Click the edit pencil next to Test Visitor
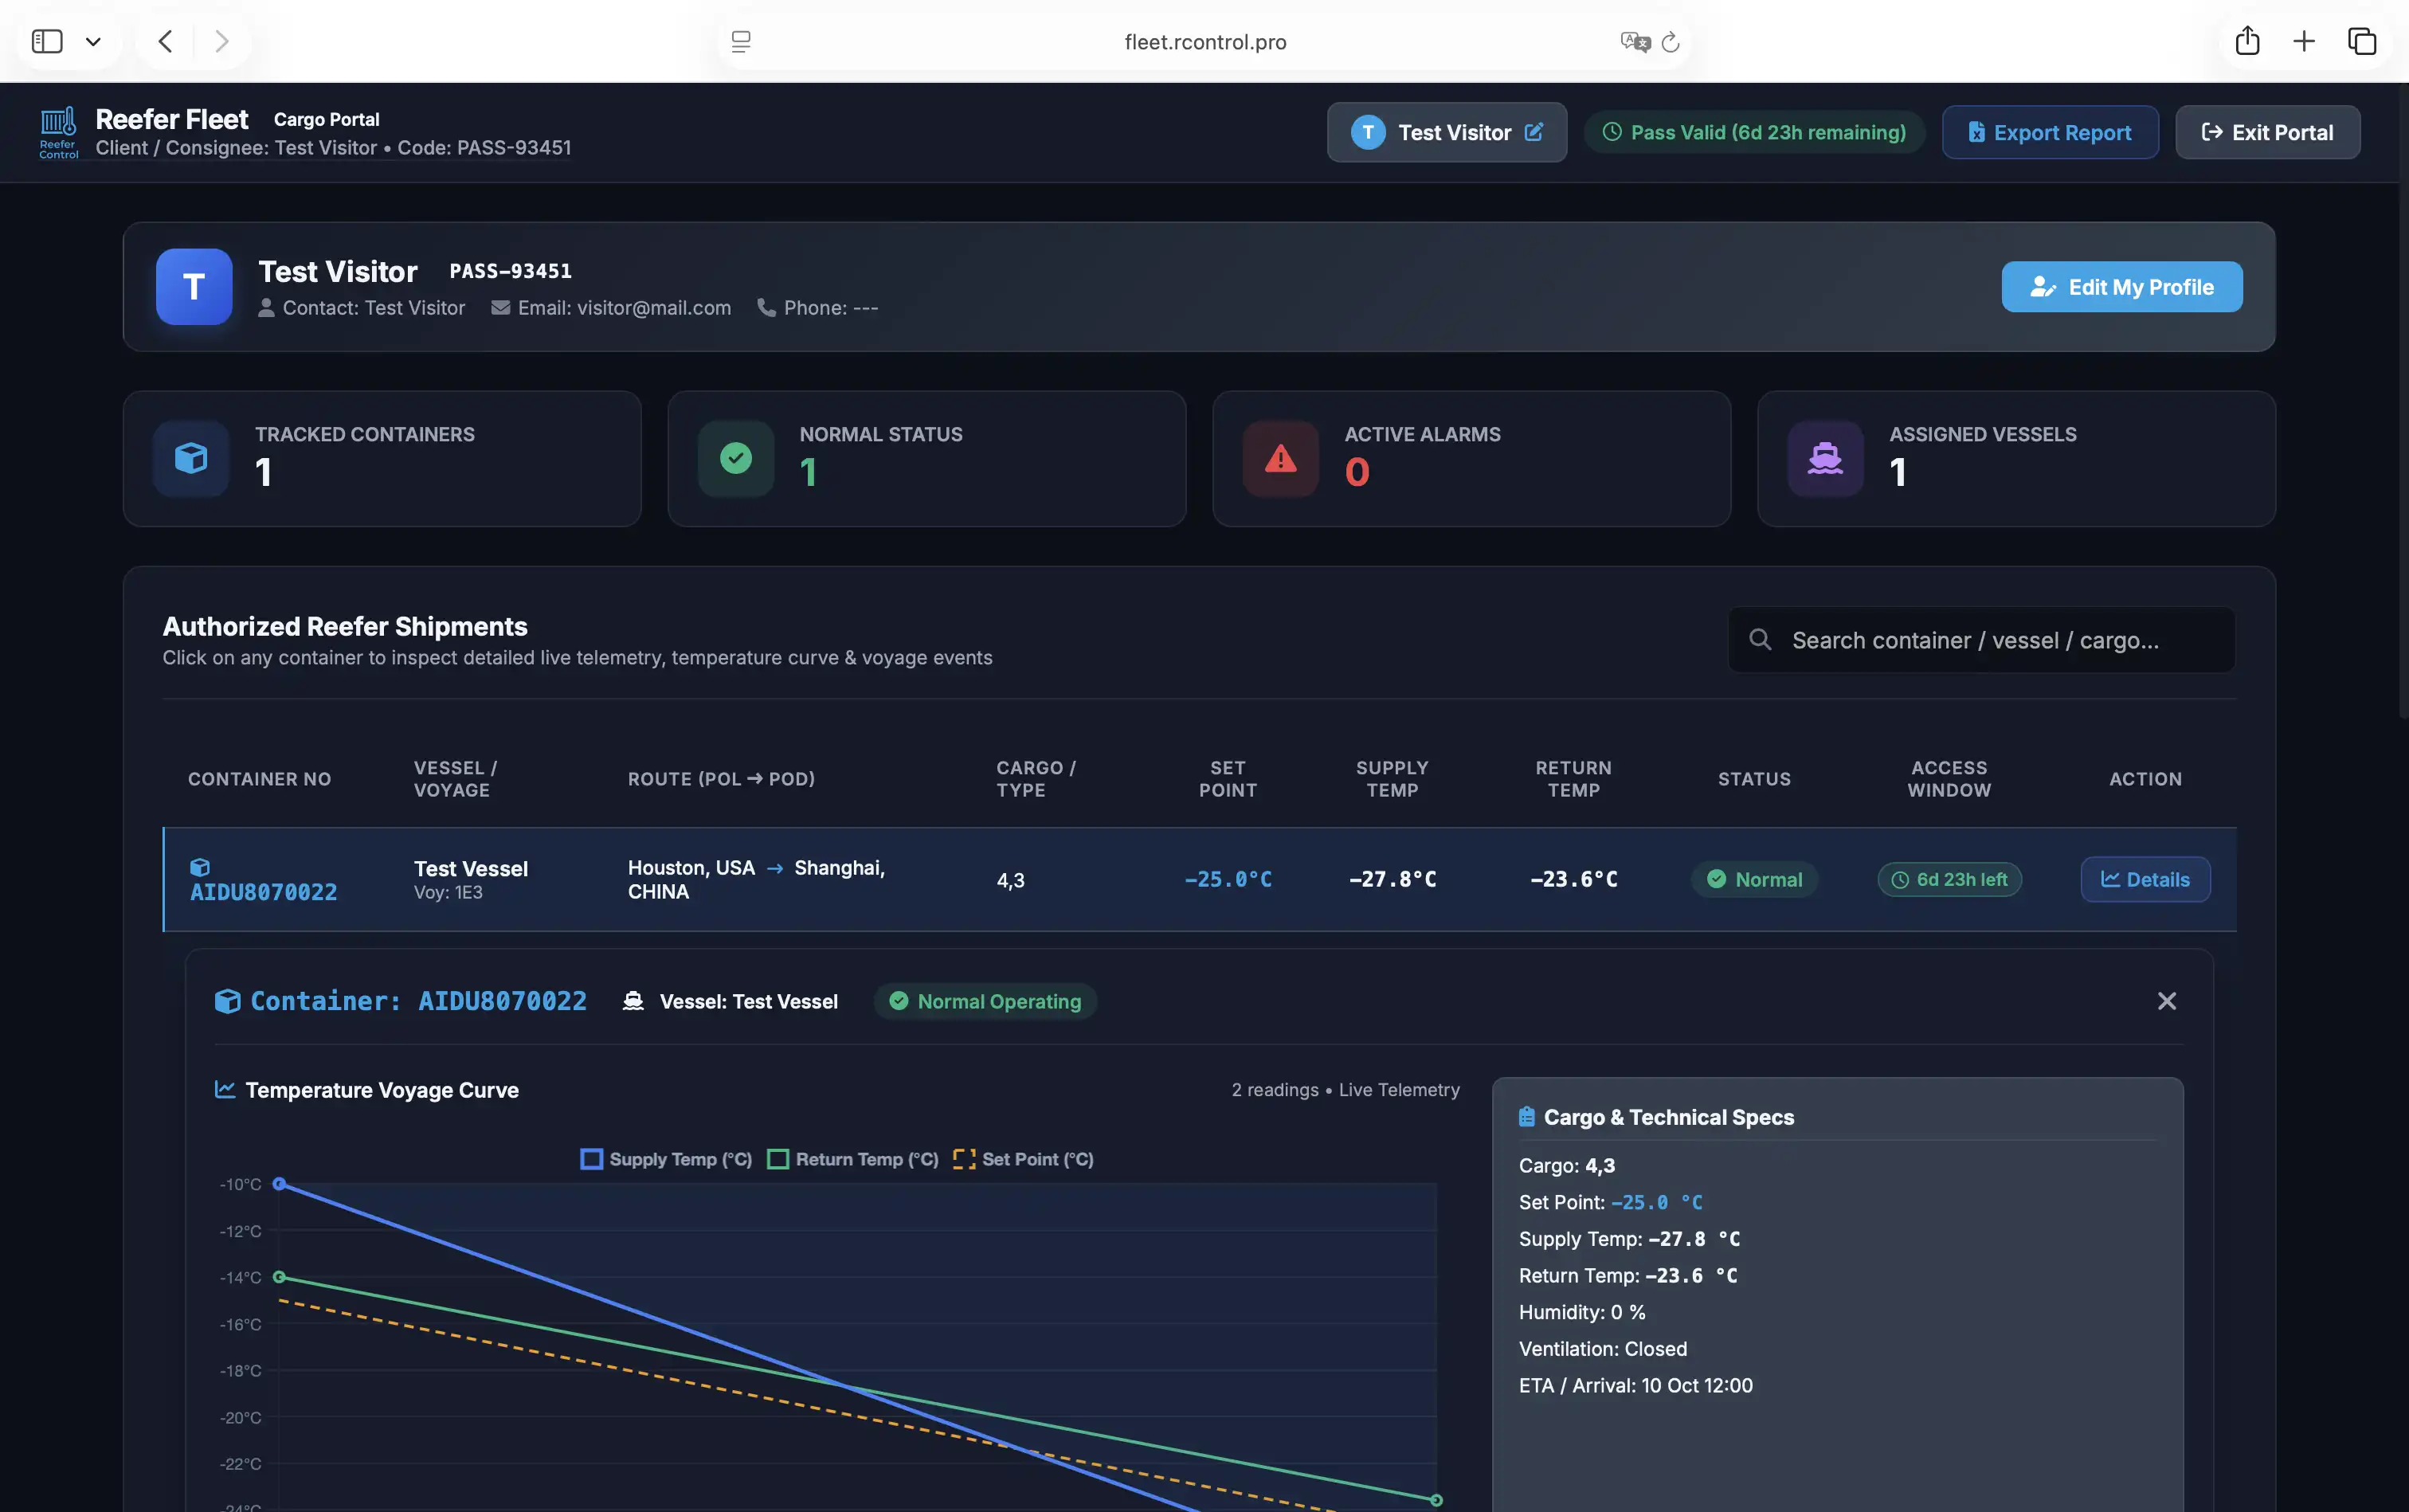Viewport: 2409px width, 1512px height. (1533, 132)
